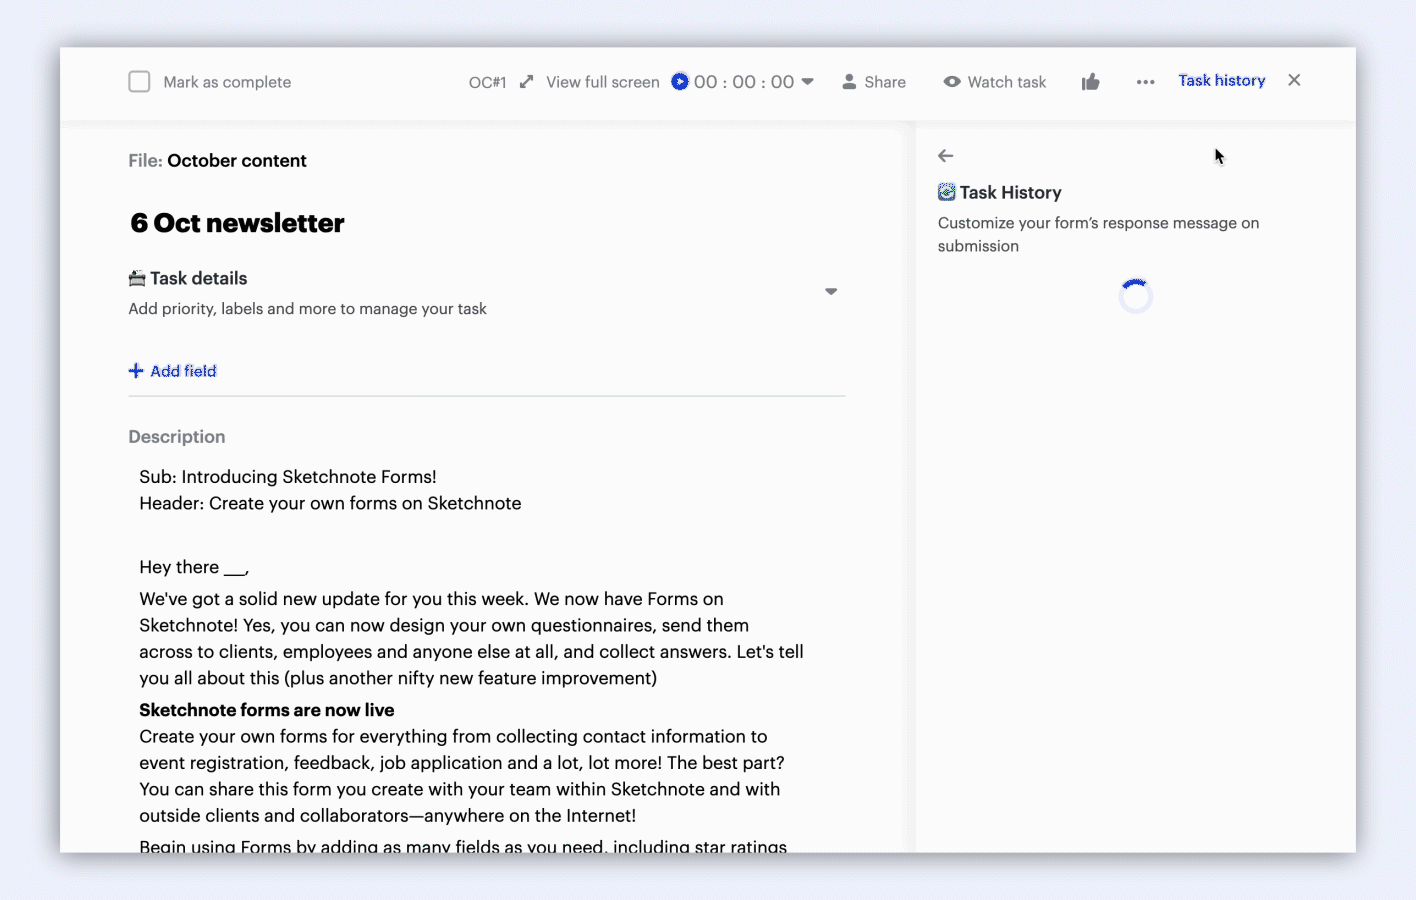The width and height of the screenshot is (1416, 900).
Task: Click the thumbs up like icon
Action: (x=1091, y=82)
